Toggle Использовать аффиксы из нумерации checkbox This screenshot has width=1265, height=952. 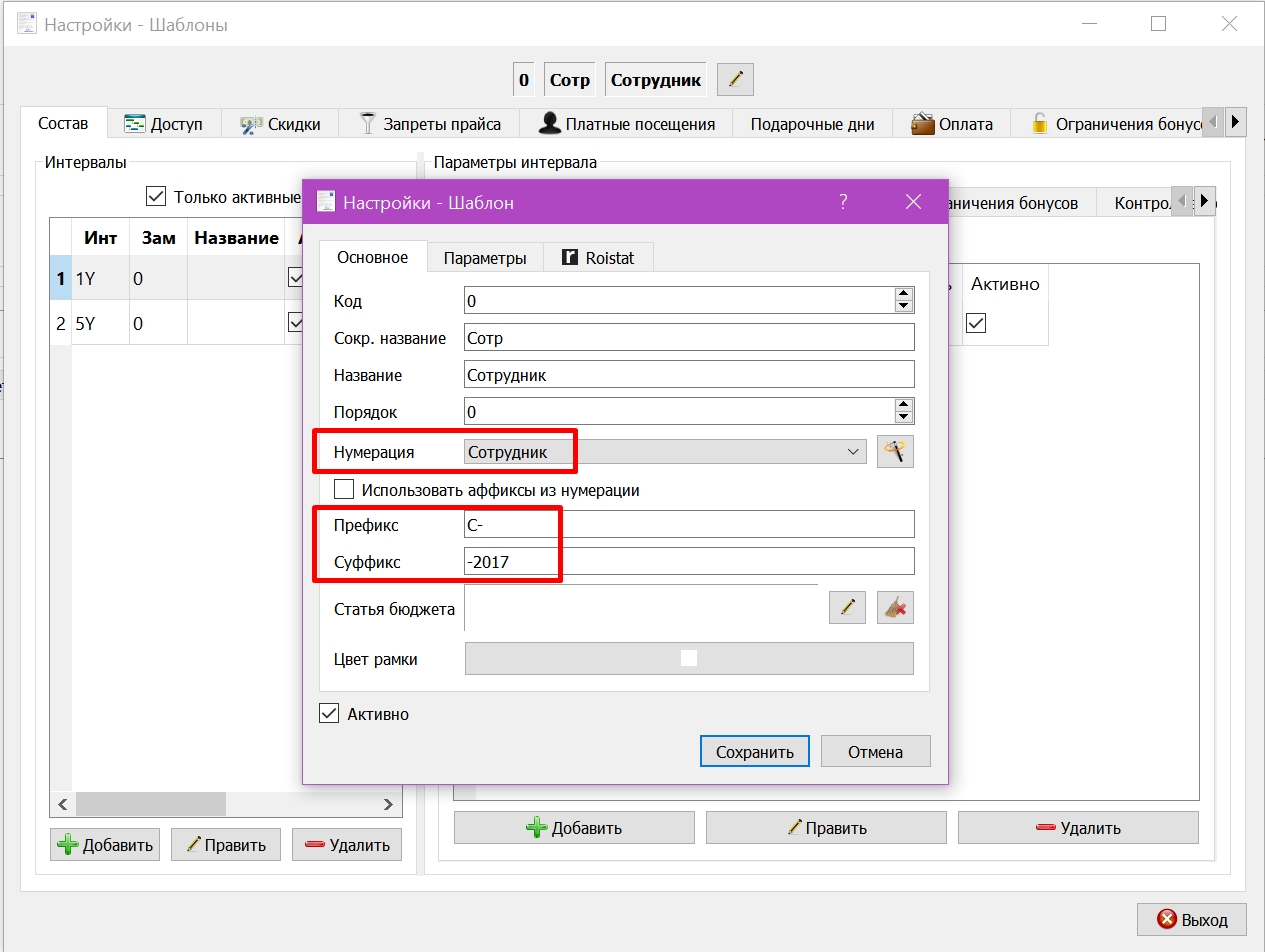pos(344,490)
